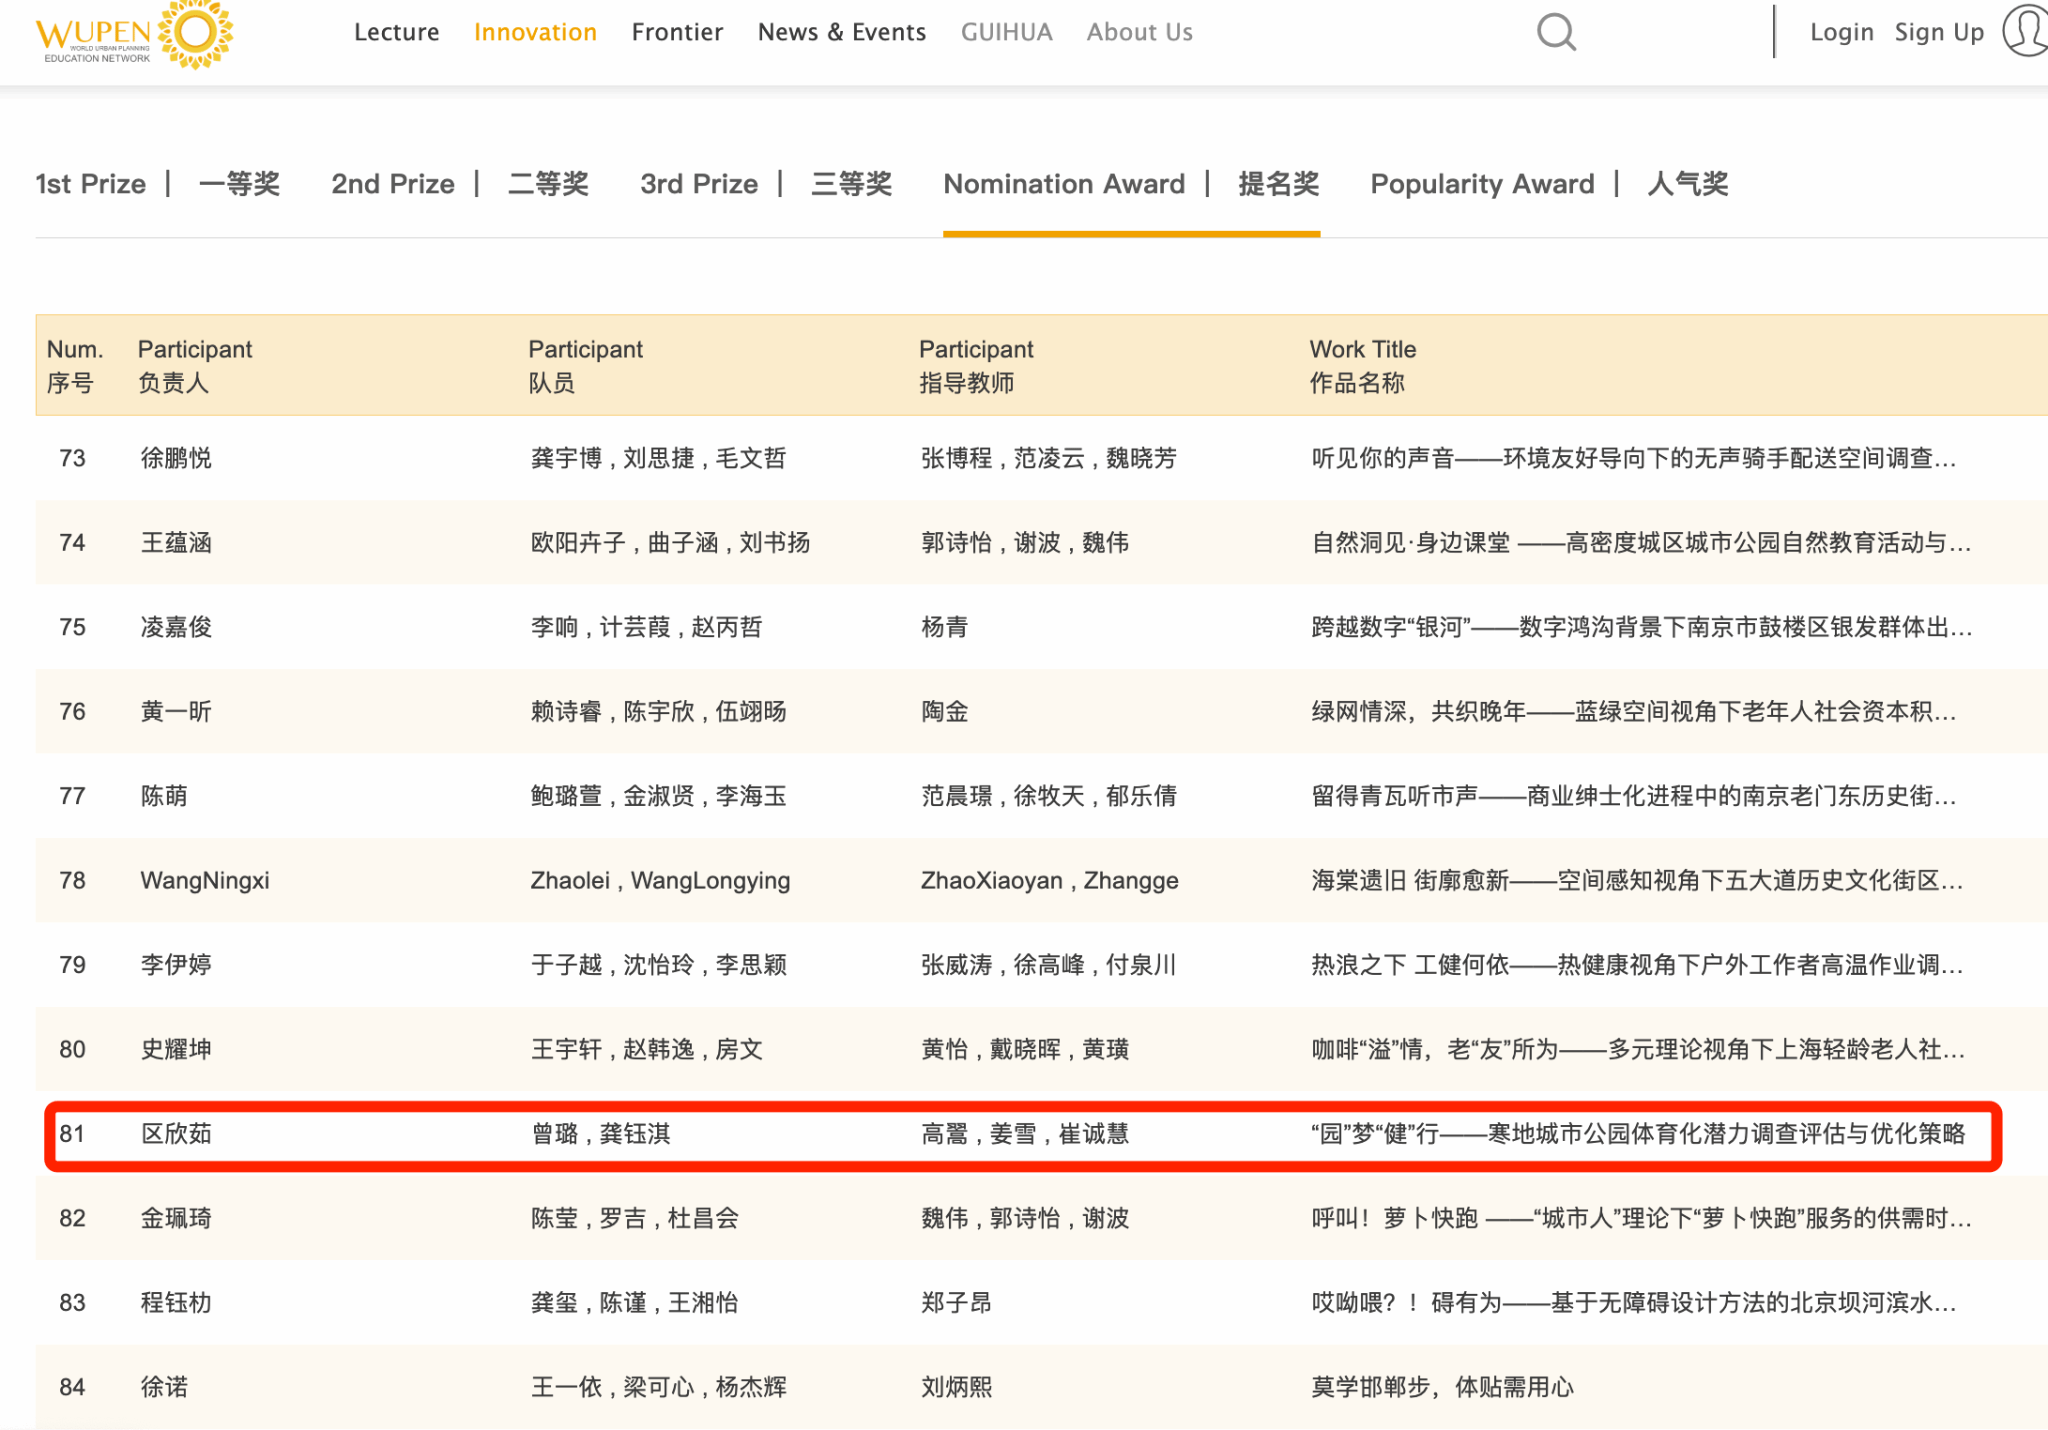Click instructor 郑子昂

click(x=957, y=1303)
